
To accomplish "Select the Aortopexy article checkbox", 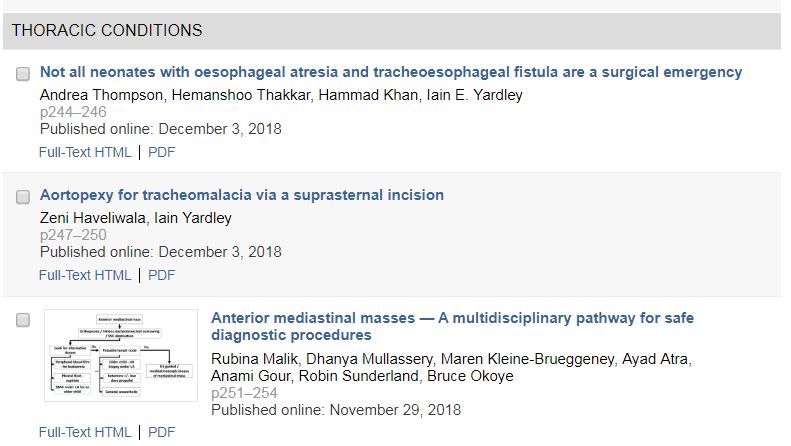I will pyautogui.click(x=23, y=197).
